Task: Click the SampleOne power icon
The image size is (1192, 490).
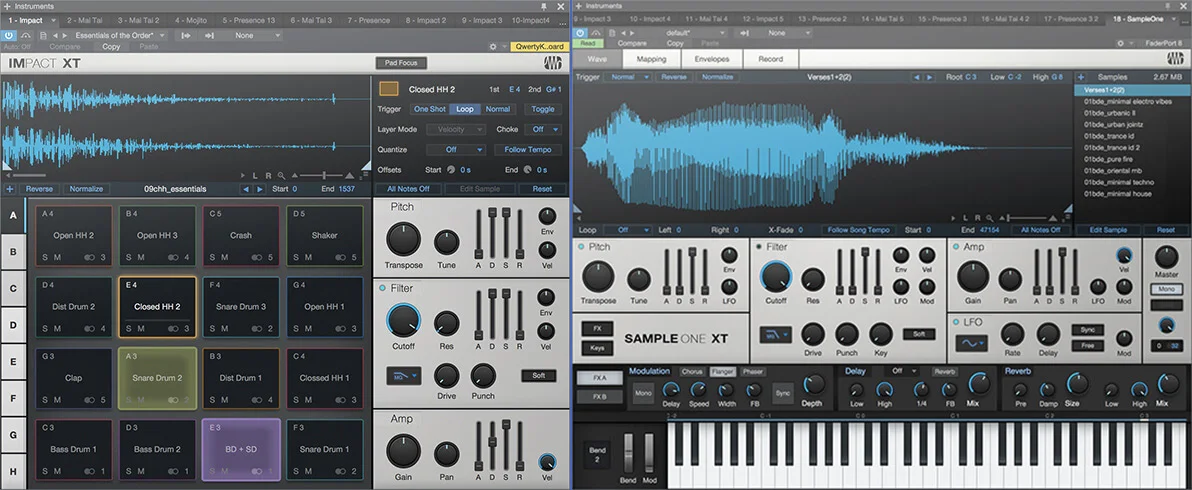Action: point(581,33)
